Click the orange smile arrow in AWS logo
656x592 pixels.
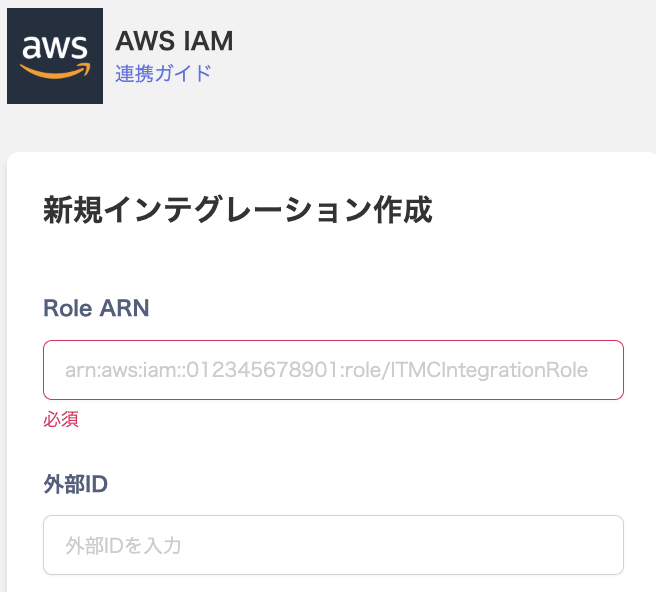click(x=55, y=72)
